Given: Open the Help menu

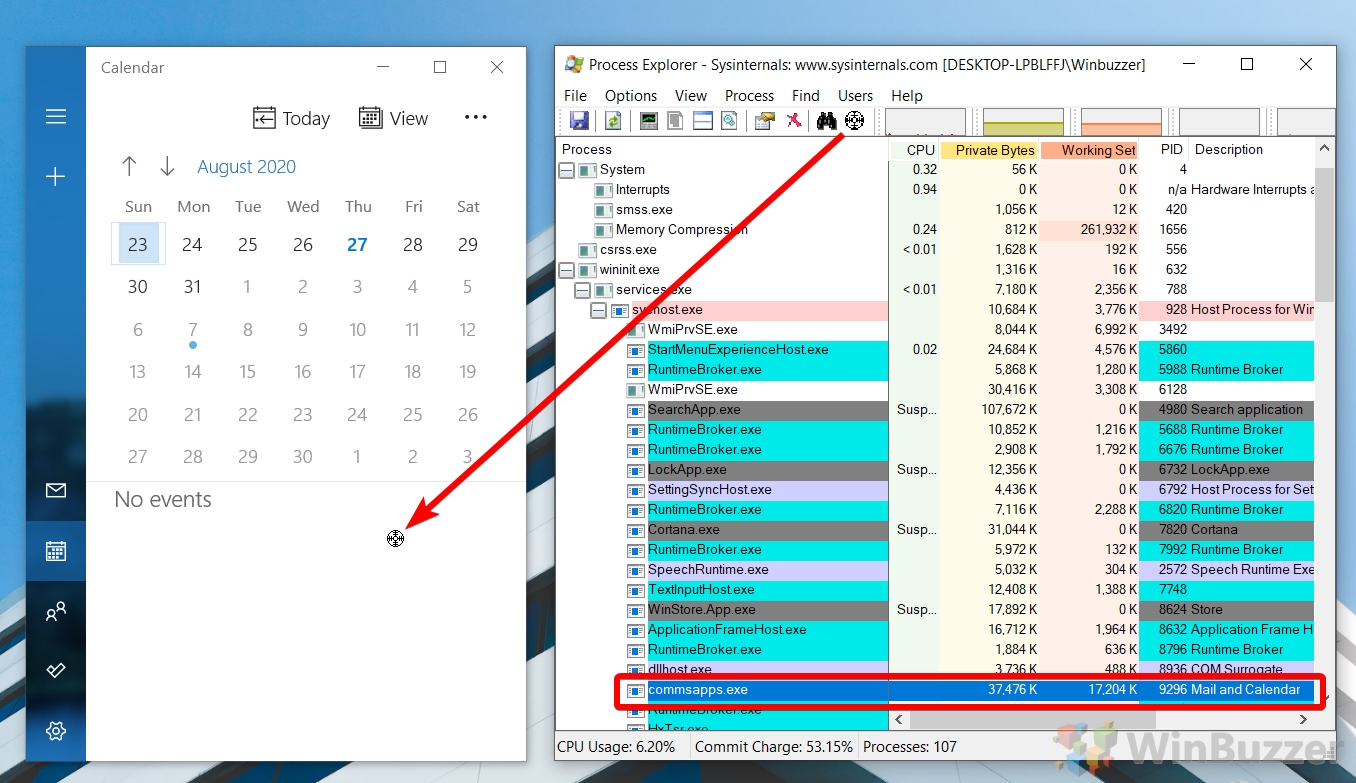Looking at the screenshot, I should click(x=907, y=96).
